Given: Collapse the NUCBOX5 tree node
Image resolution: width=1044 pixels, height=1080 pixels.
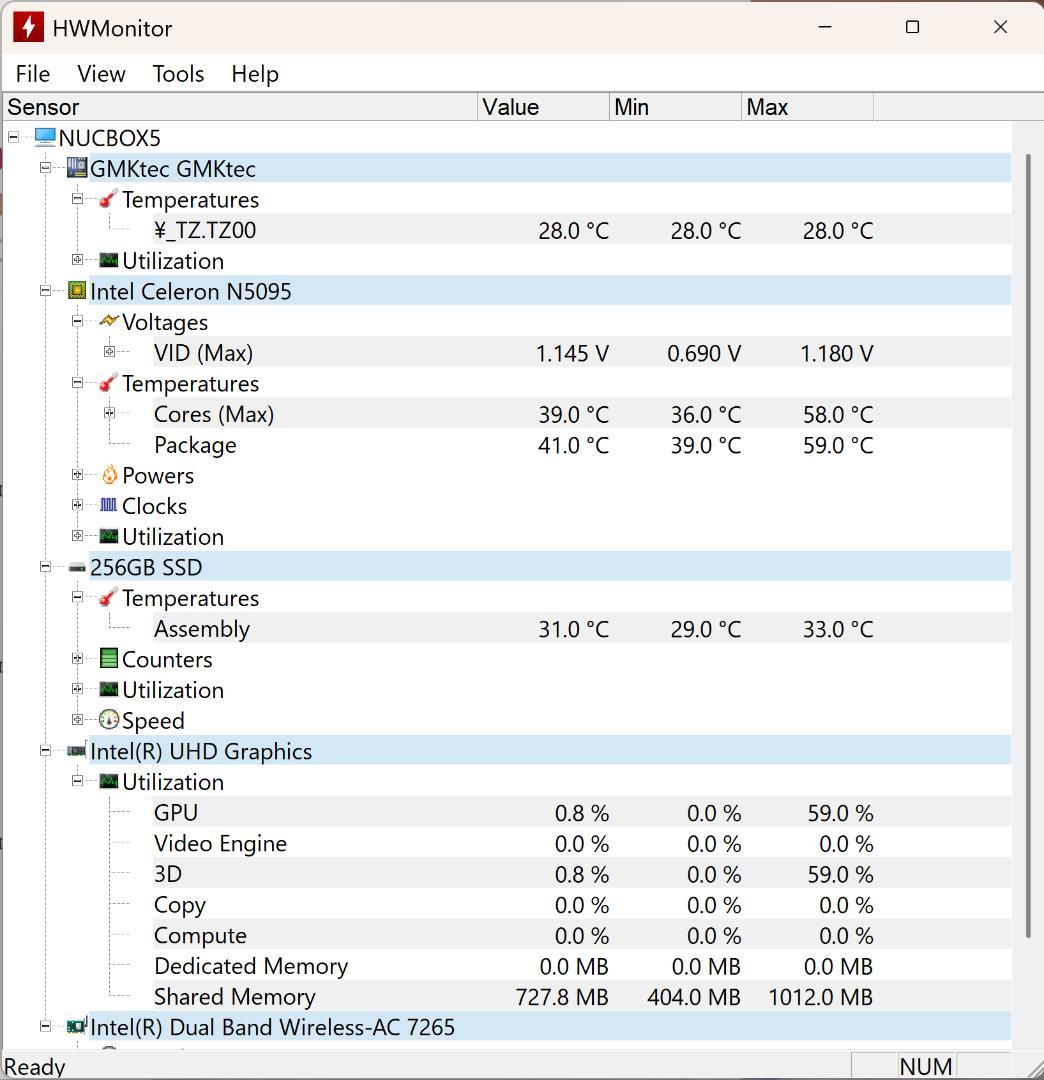Looking at the screenshot, I should point(13,137).
